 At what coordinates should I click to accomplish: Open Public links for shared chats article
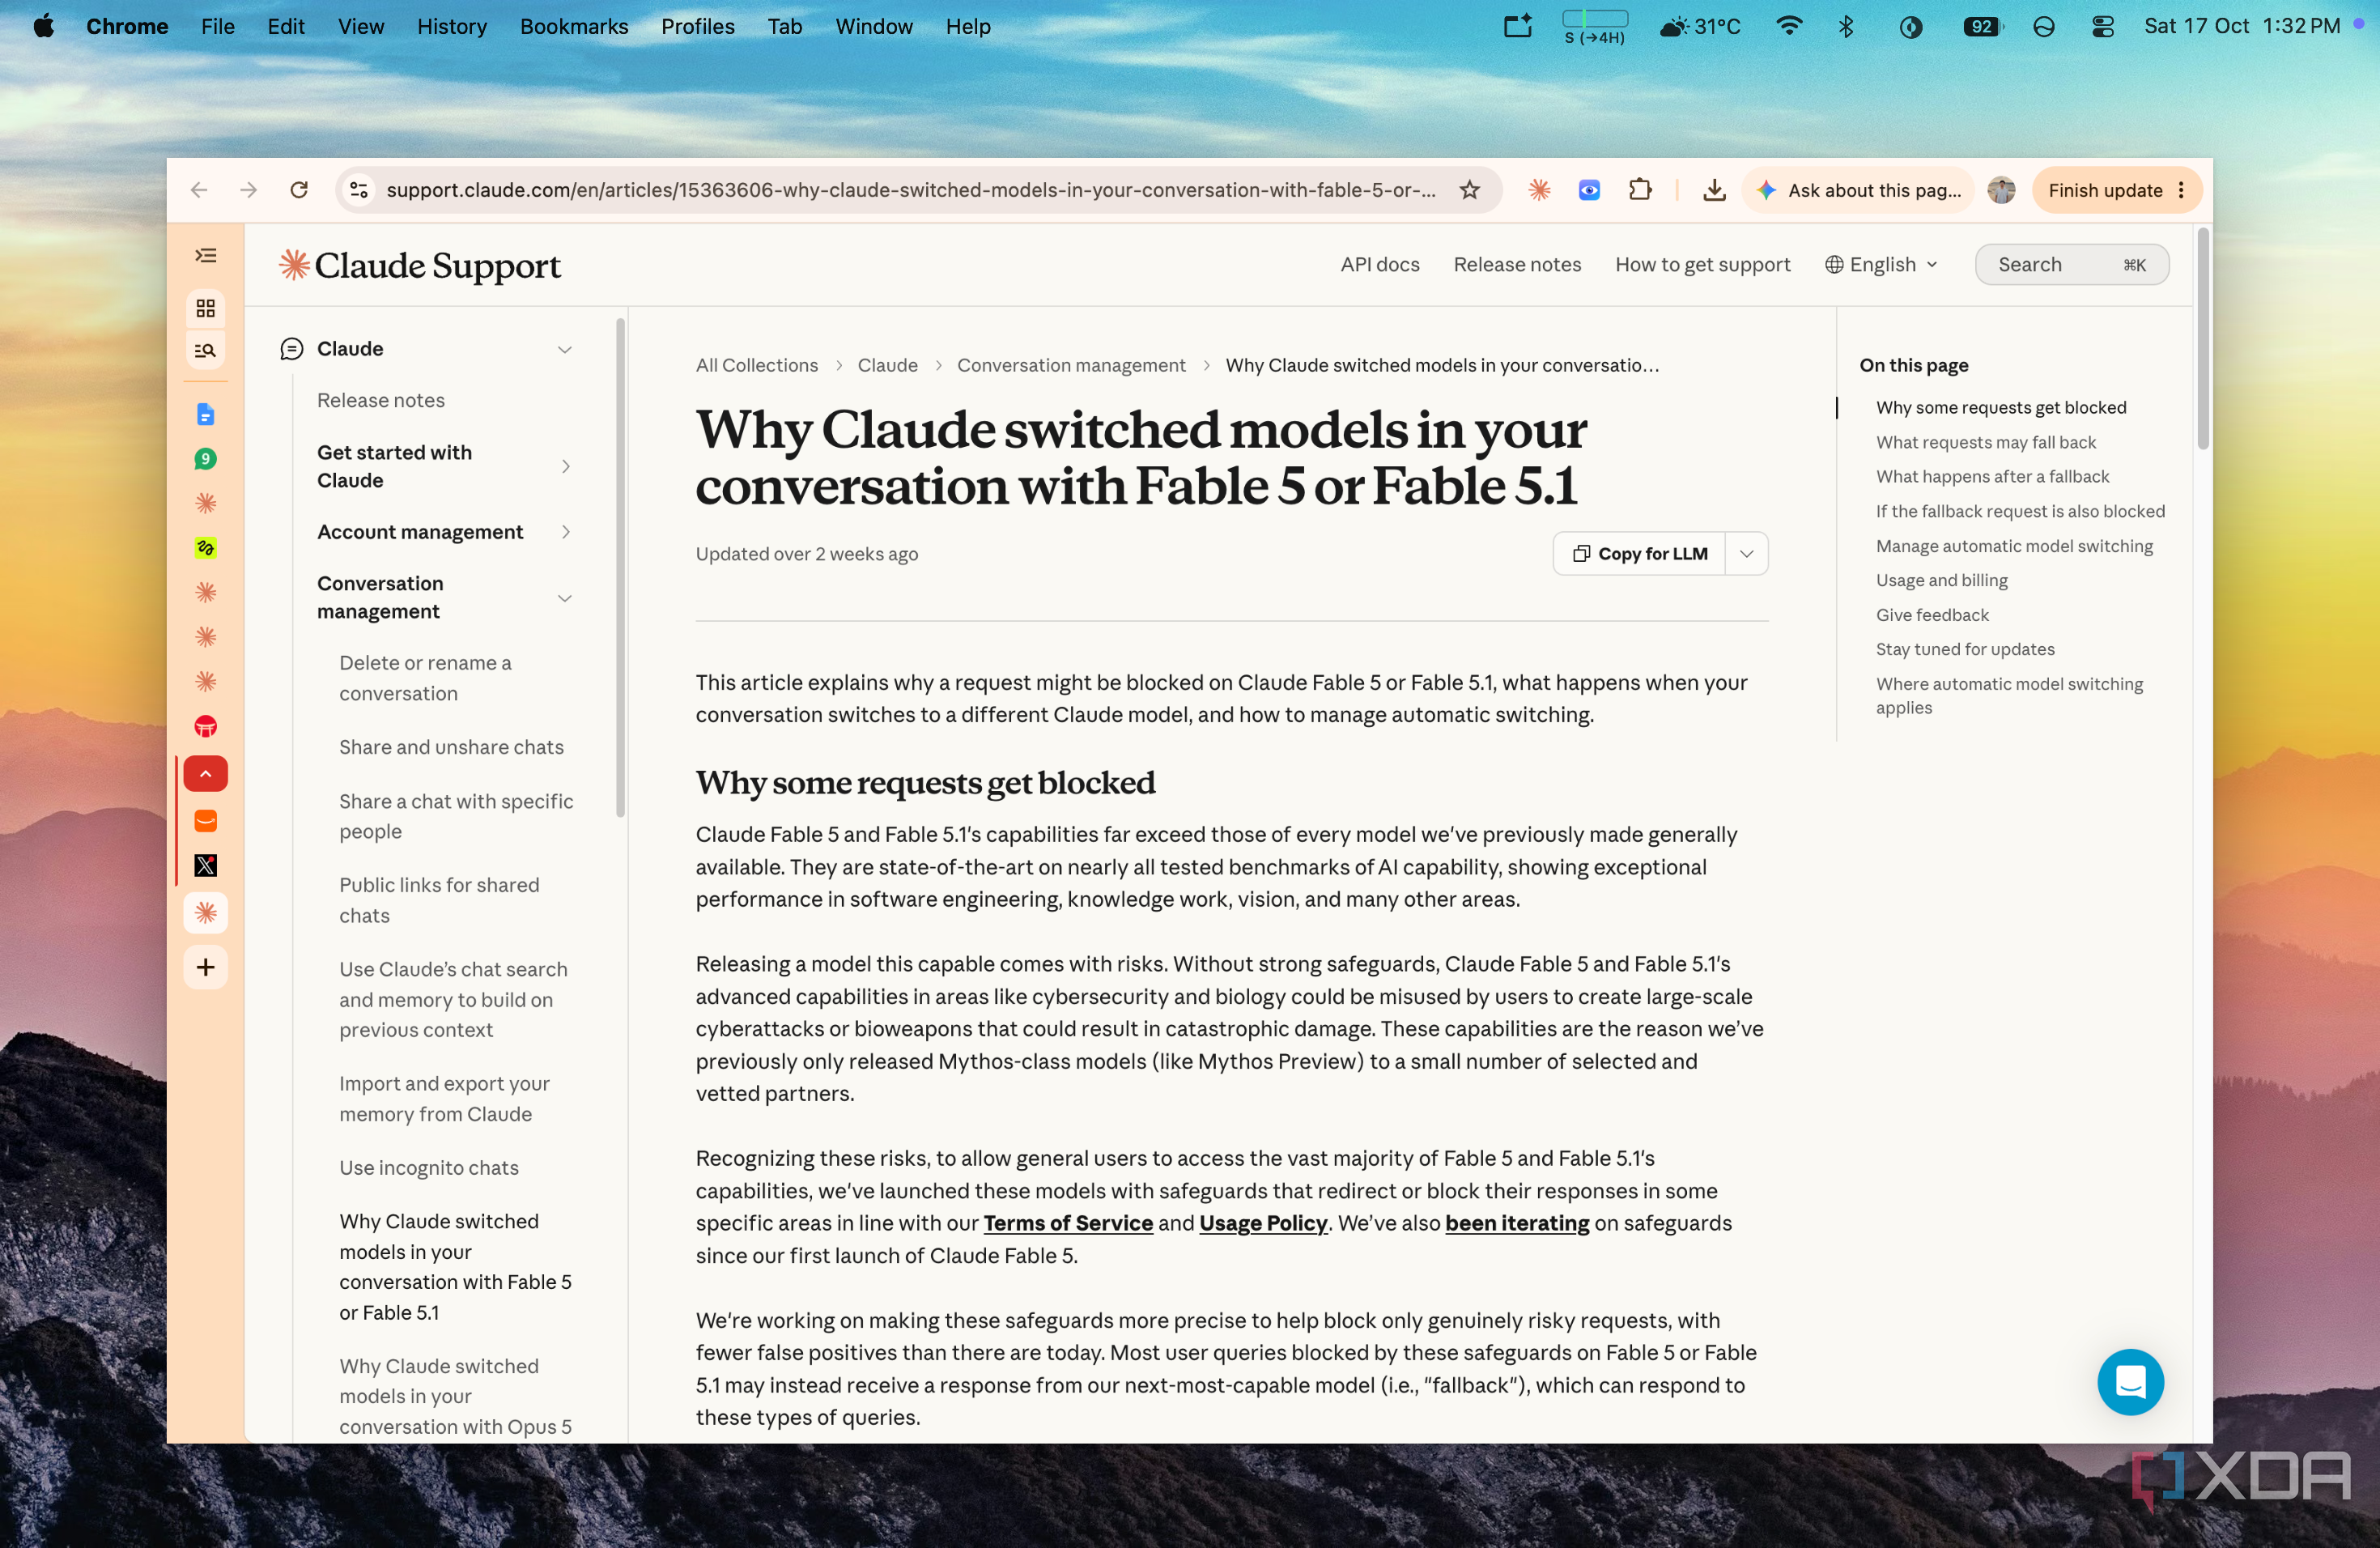[439, 900]
